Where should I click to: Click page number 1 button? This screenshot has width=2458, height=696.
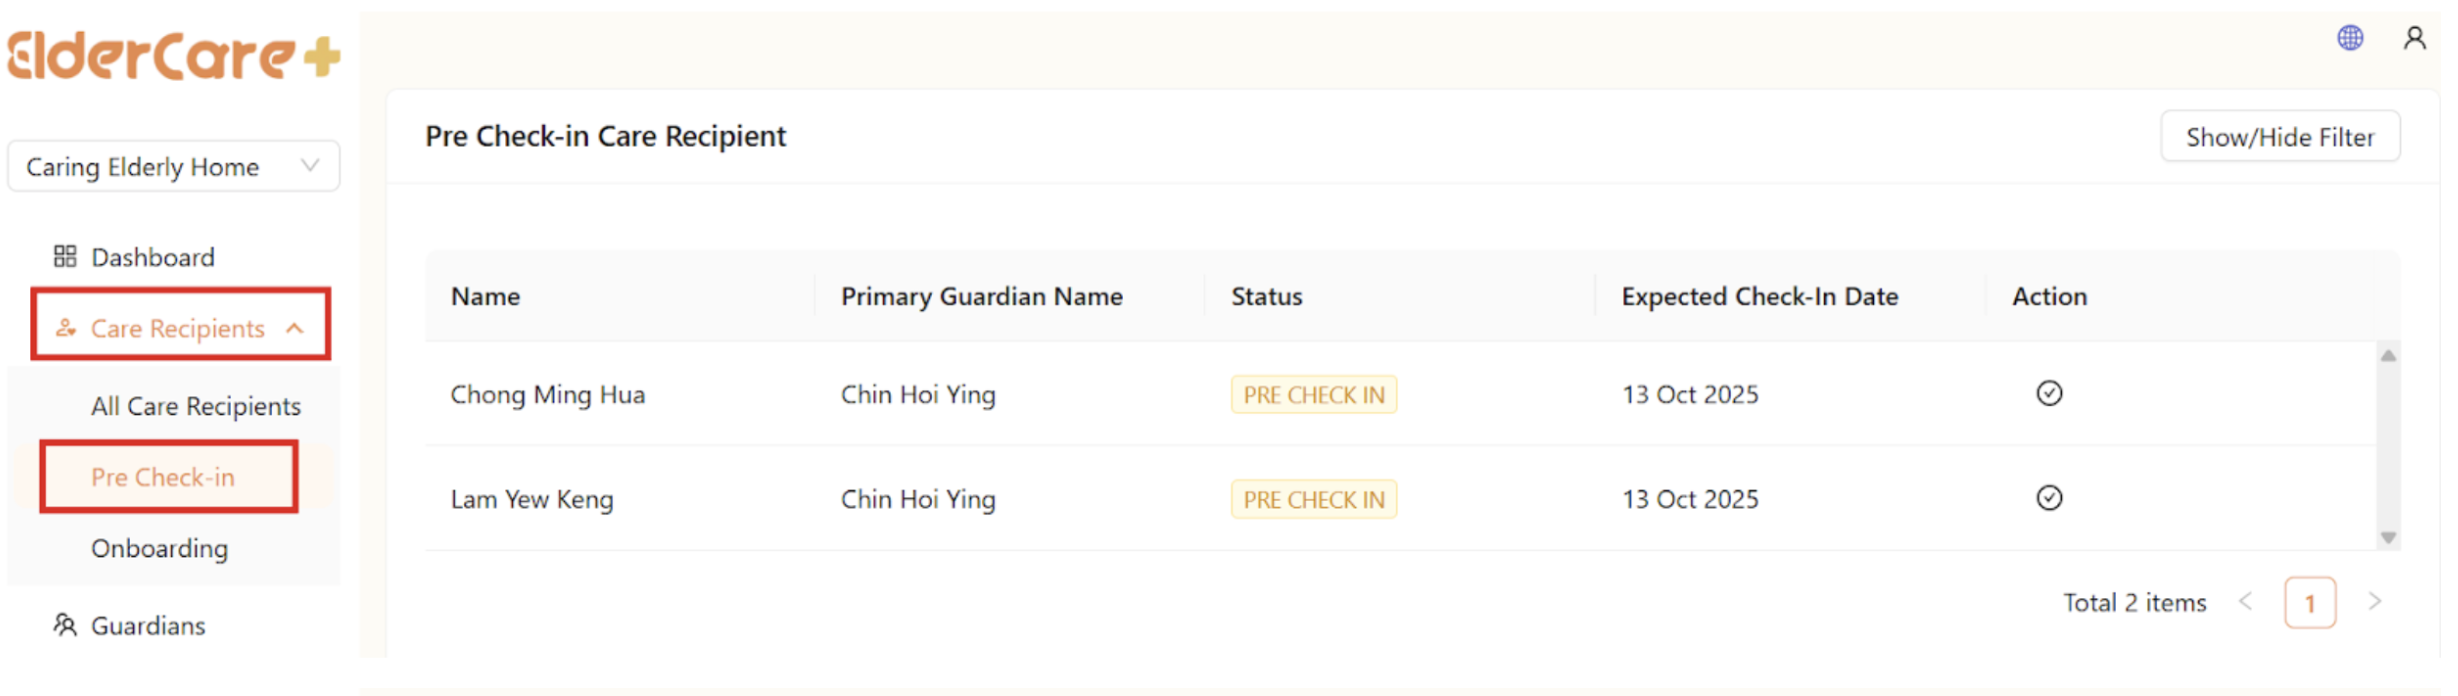(x=2309, y=603)
